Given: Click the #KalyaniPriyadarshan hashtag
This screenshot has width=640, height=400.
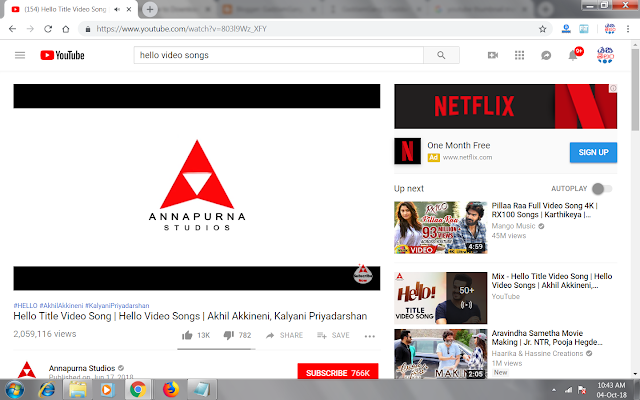Looking at the screenshot, I should (x=117, y=305).
